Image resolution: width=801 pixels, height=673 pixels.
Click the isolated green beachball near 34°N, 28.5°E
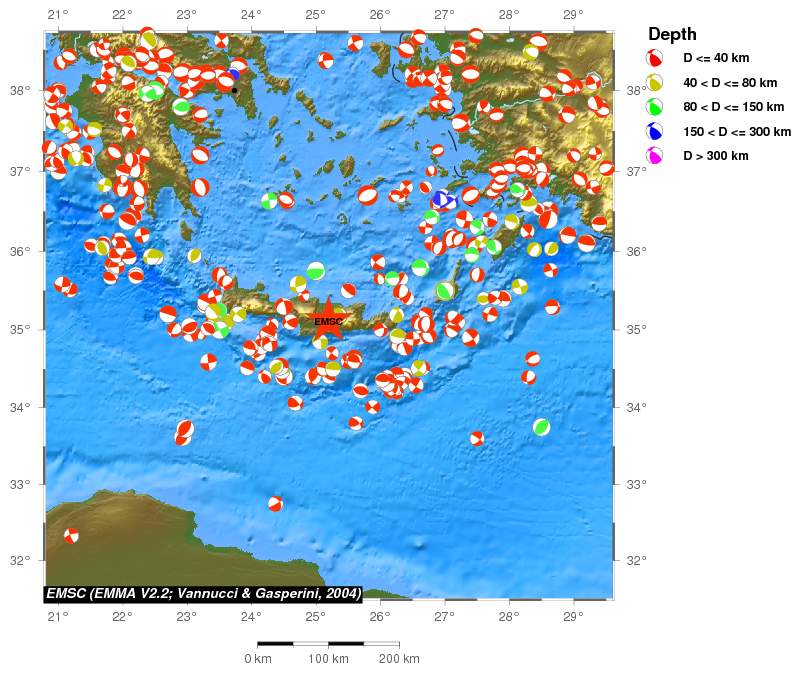(541, 427)
